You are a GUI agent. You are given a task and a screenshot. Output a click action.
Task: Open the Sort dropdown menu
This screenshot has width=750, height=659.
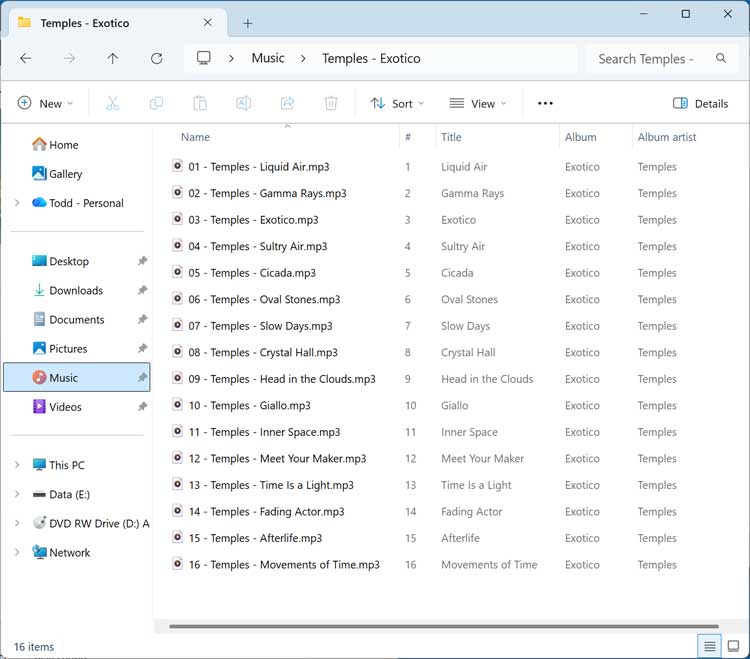[x=397, y=103]
